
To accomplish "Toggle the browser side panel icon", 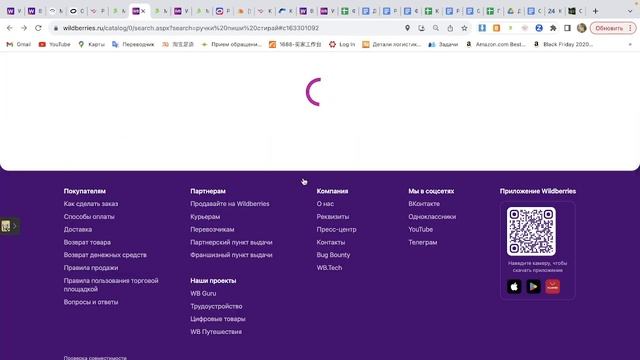I will [x=567, y=28].
